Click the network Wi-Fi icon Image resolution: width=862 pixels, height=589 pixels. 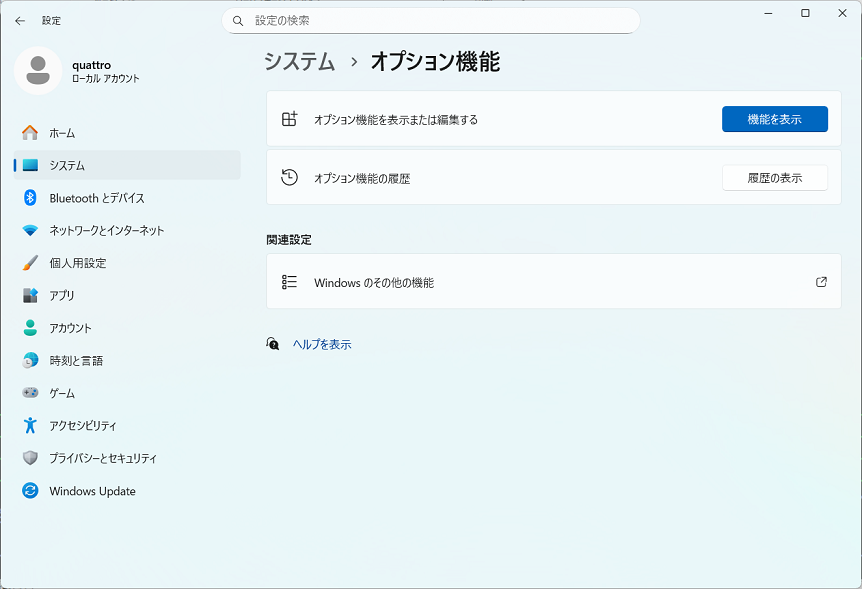coord(30,230)
